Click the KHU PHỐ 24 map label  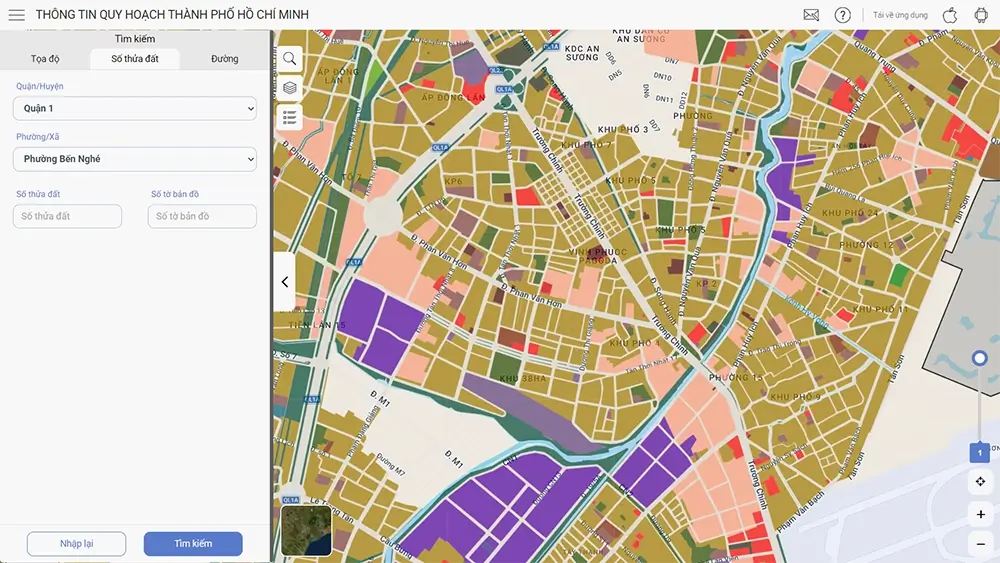click(x=850, y=213)
